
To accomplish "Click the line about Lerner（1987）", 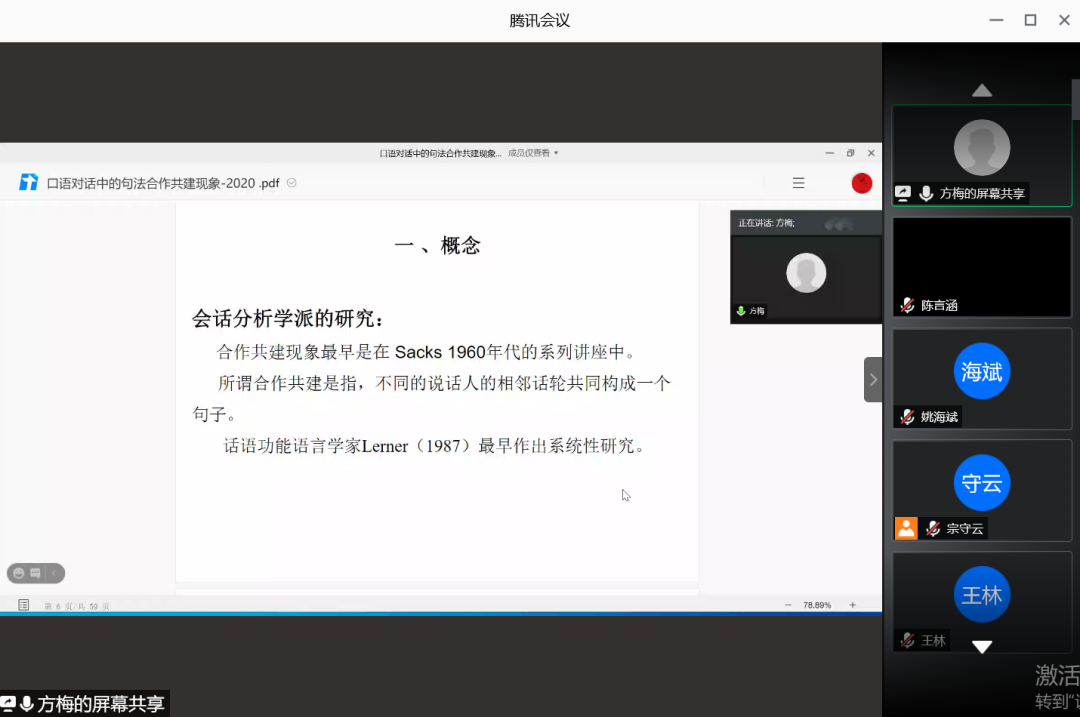I will pyautogui.click(x=434, y=446).
